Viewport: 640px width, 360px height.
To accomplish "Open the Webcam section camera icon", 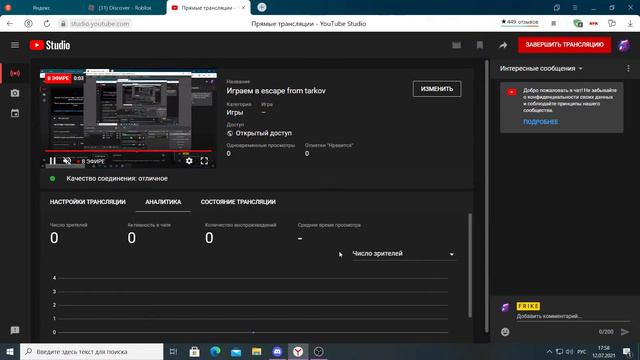I will pos(15,93).
